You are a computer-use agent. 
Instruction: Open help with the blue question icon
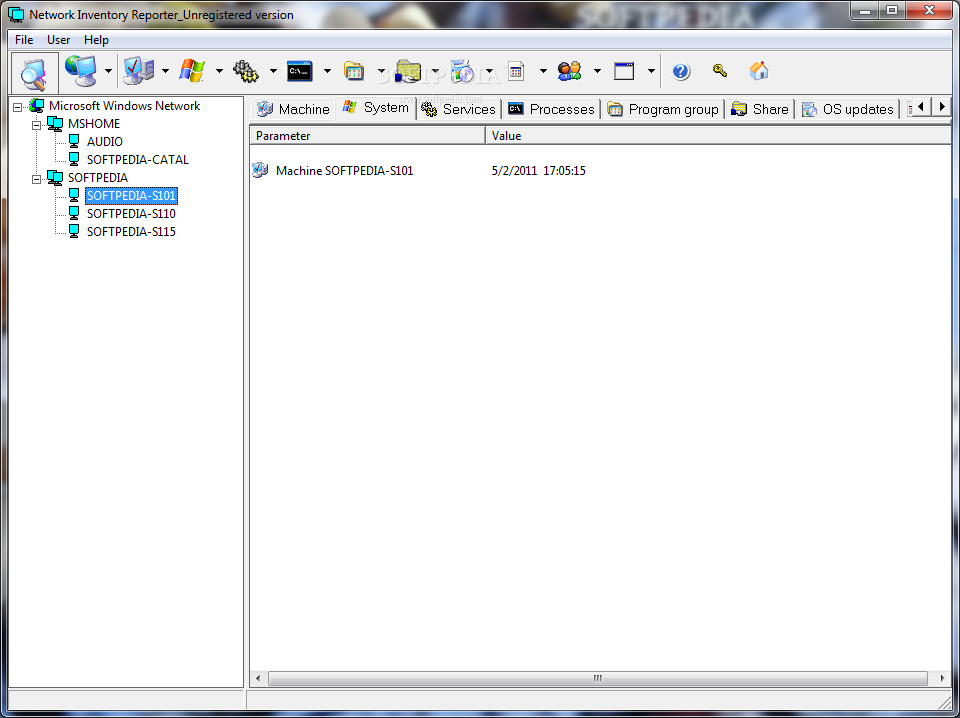681,71
